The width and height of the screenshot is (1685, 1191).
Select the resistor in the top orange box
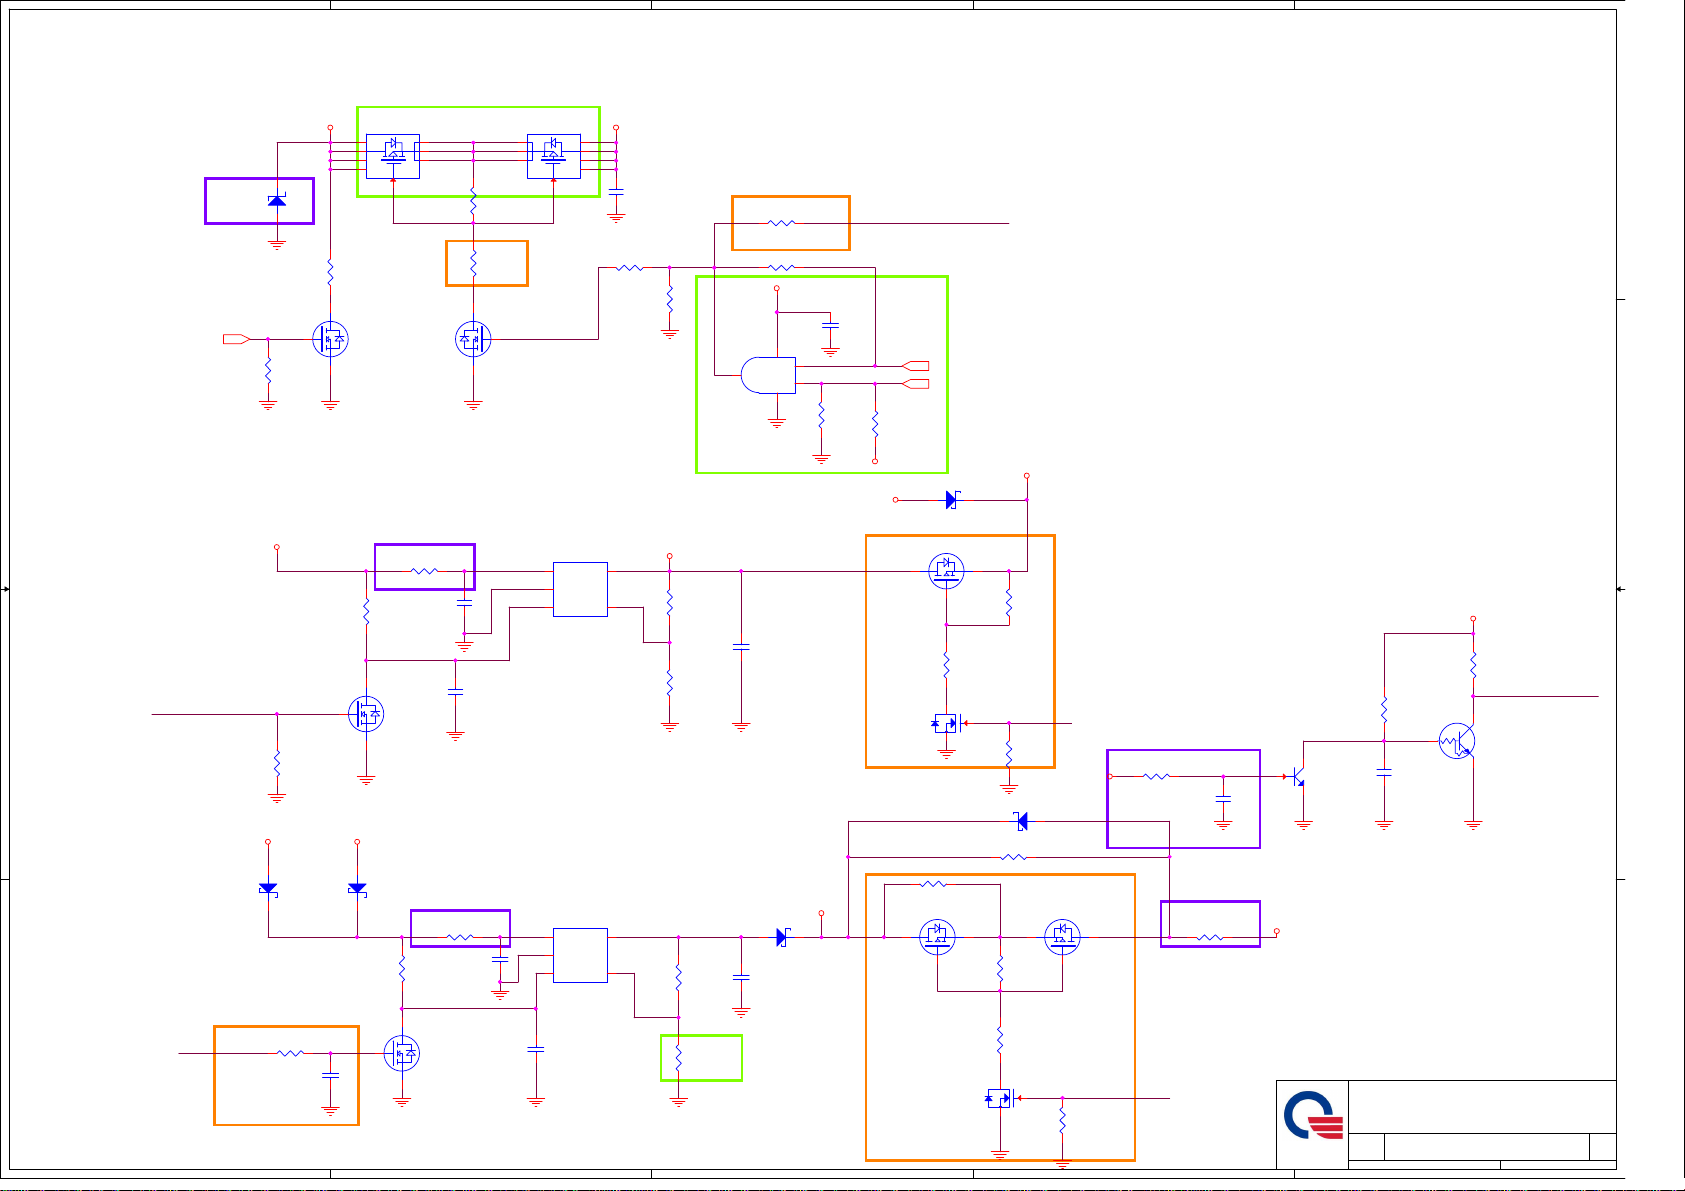(782, 223)
